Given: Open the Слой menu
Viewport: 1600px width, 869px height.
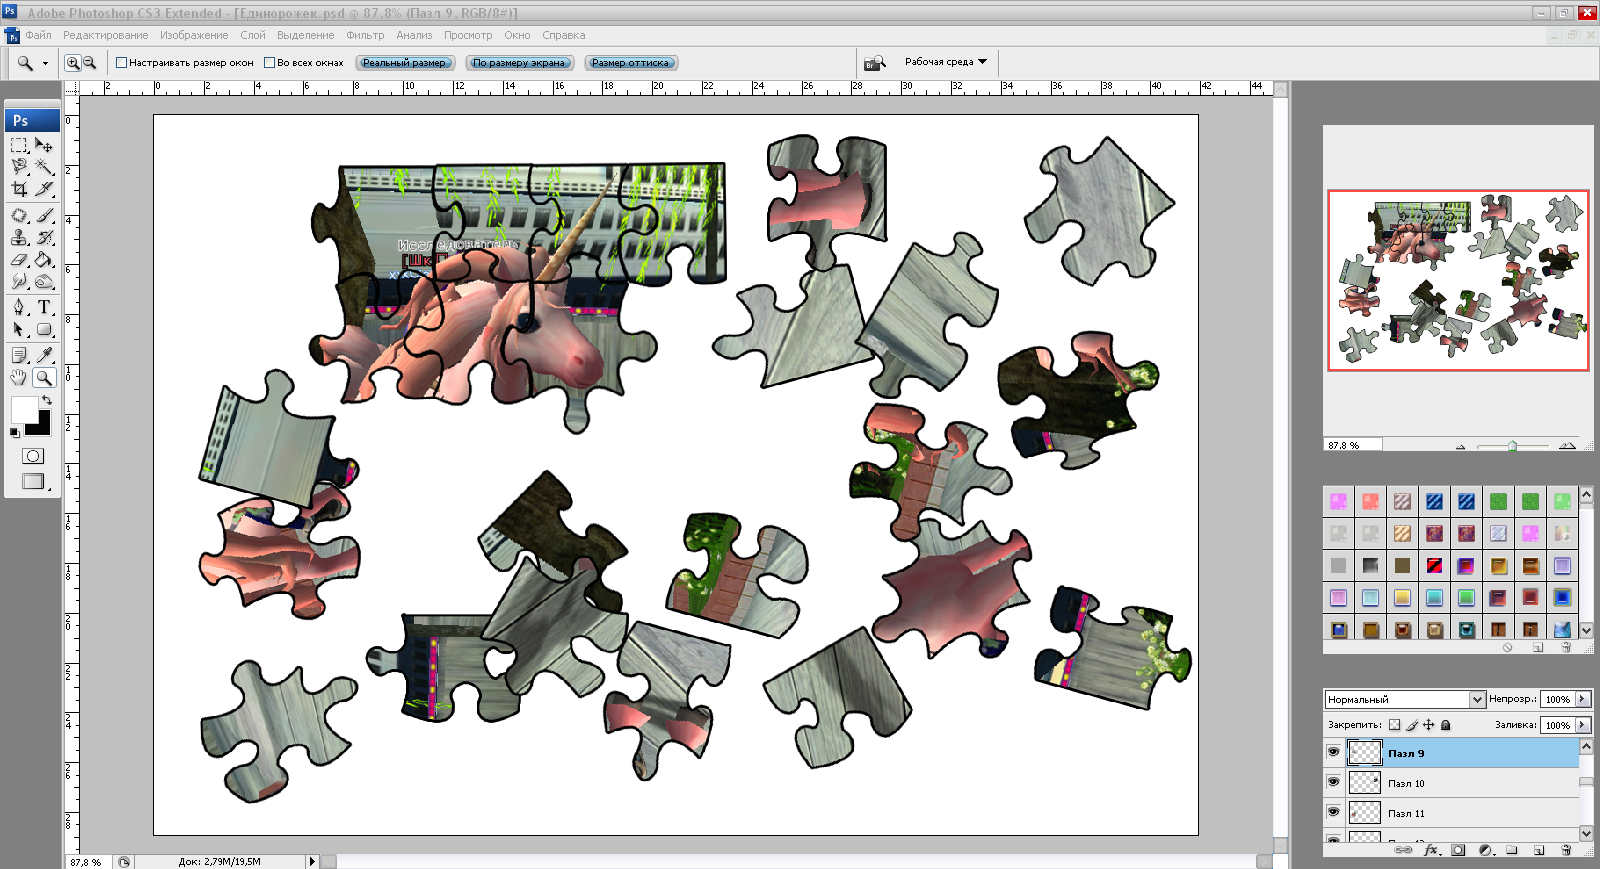Looking at the screenshot, I should point(253,35).
